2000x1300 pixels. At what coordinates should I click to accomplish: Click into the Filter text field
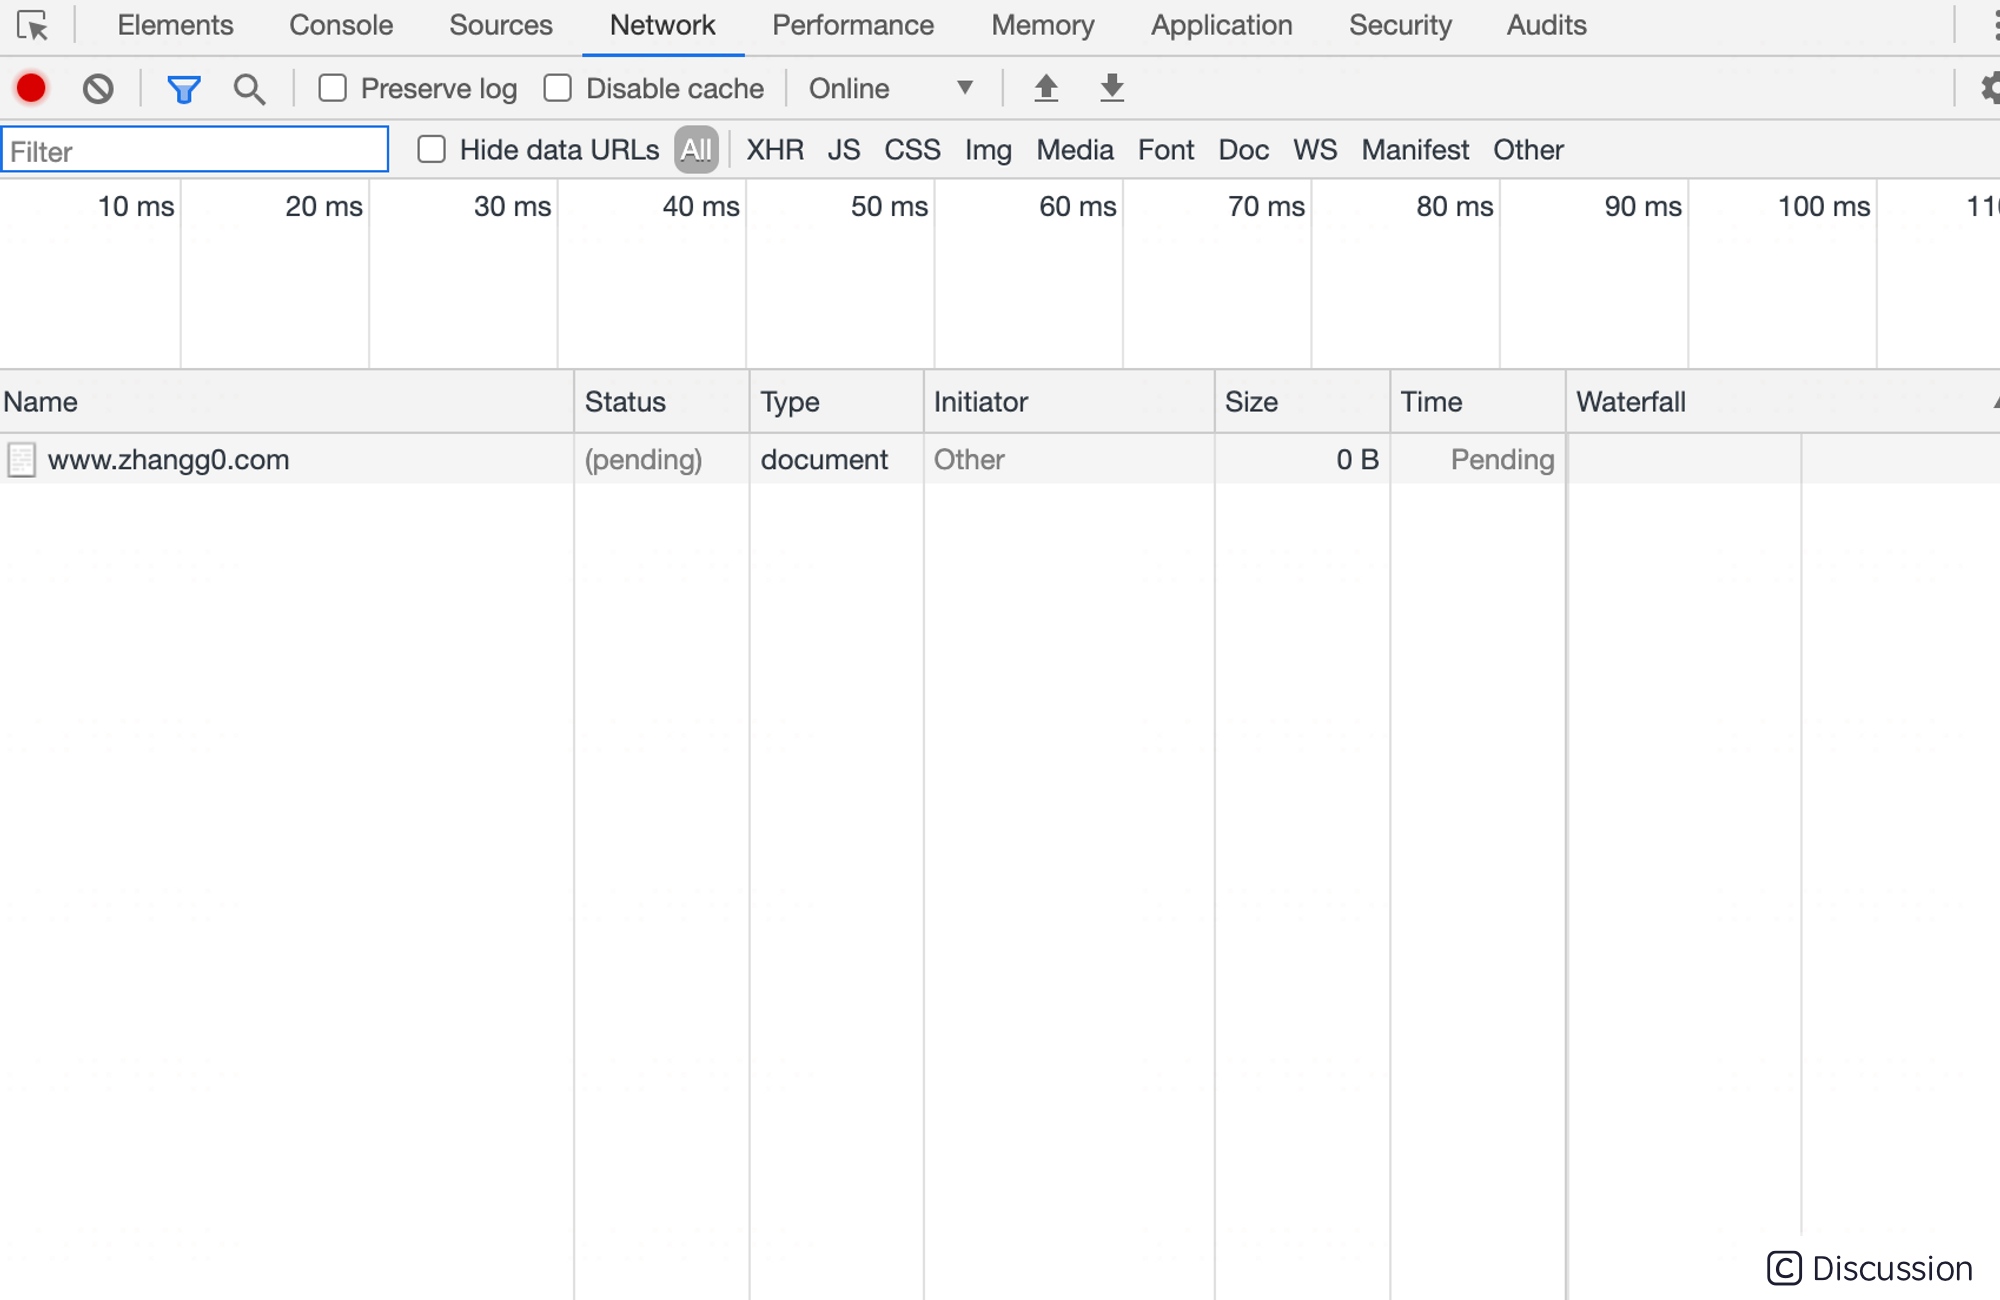coord(195,150)
